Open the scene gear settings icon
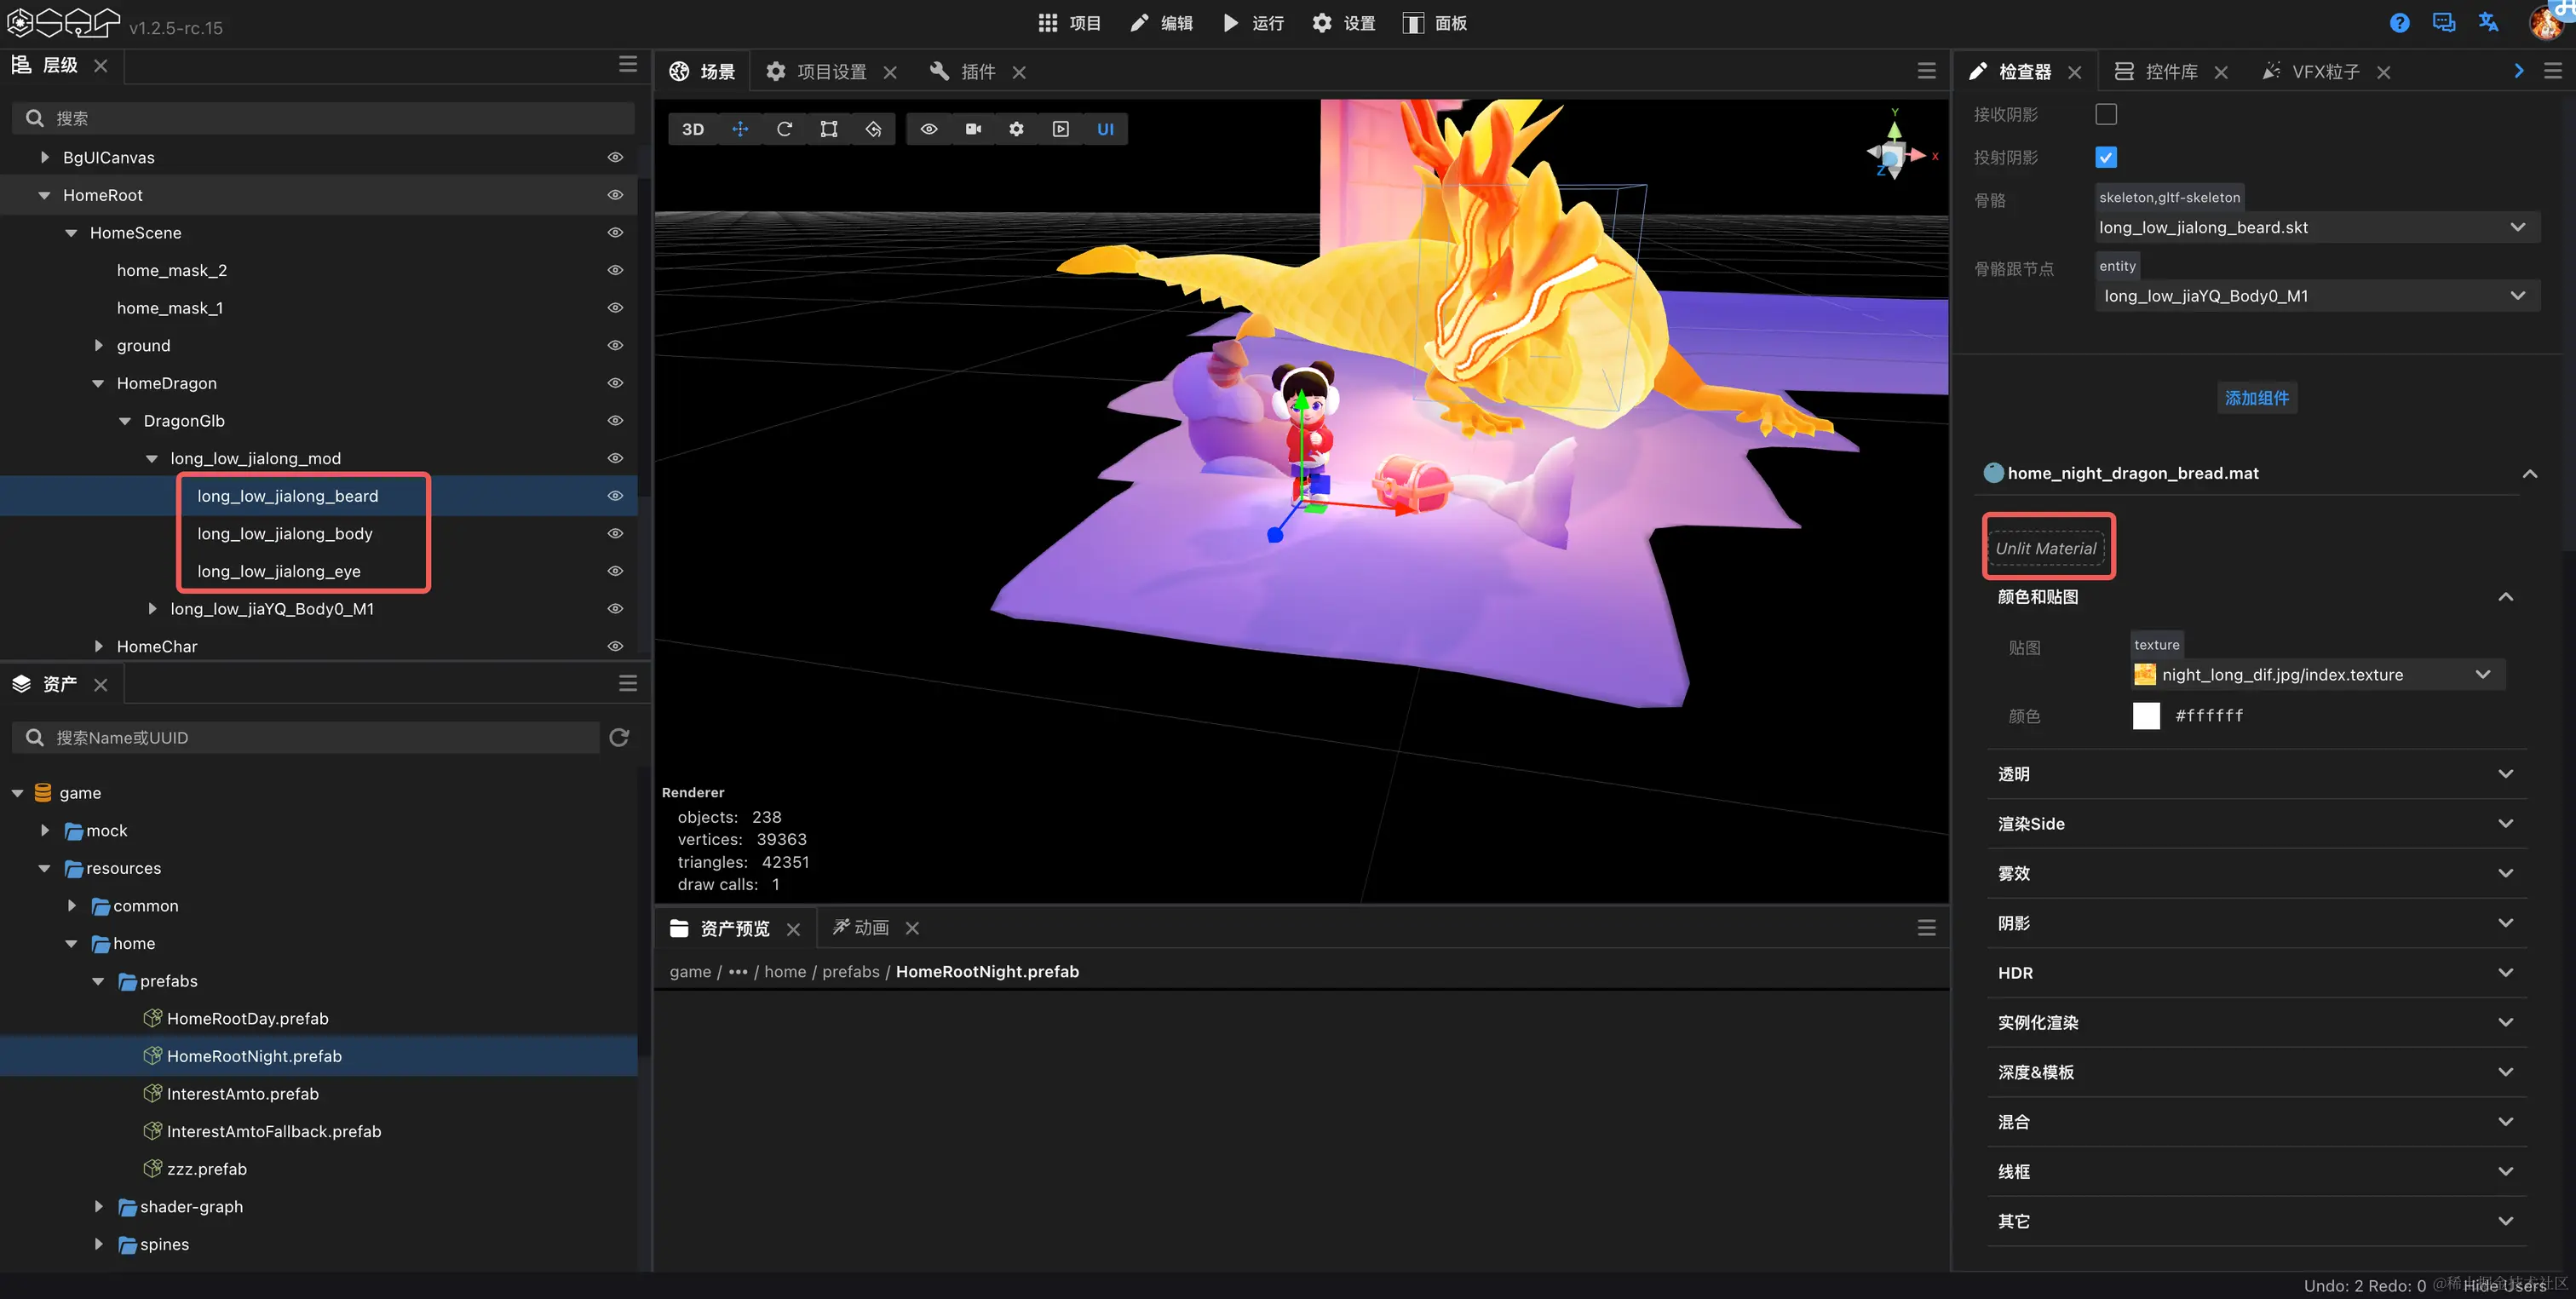 coord(1016,129)
